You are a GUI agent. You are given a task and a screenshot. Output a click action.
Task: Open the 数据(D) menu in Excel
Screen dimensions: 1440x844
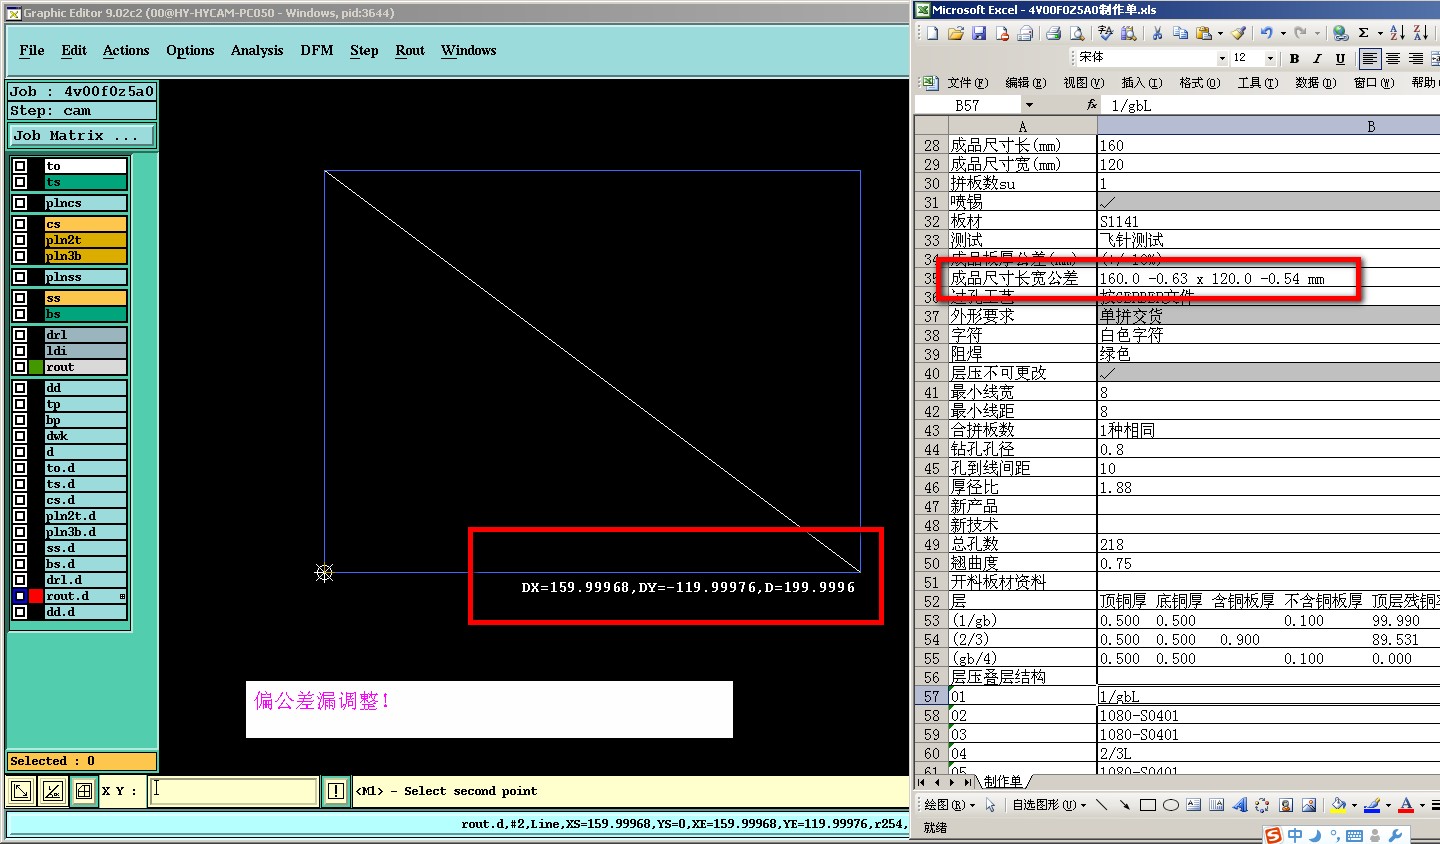pyautogui.click(x=1315, y=83)
